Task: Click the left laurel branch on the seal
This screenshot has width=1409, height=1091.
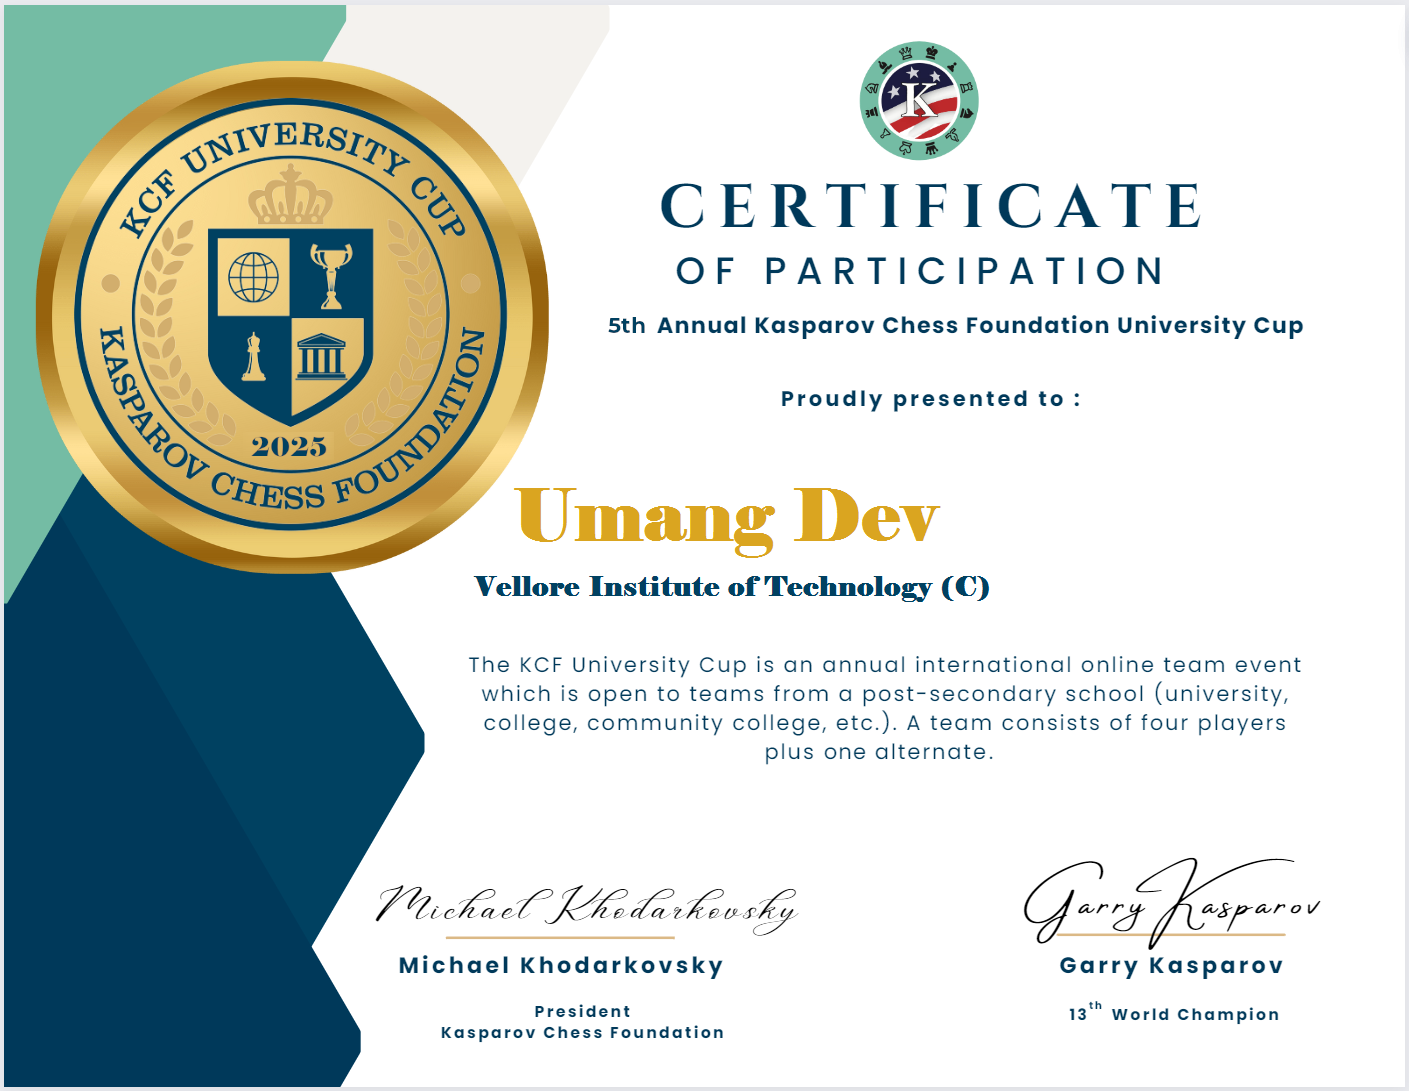Action: 165,330
